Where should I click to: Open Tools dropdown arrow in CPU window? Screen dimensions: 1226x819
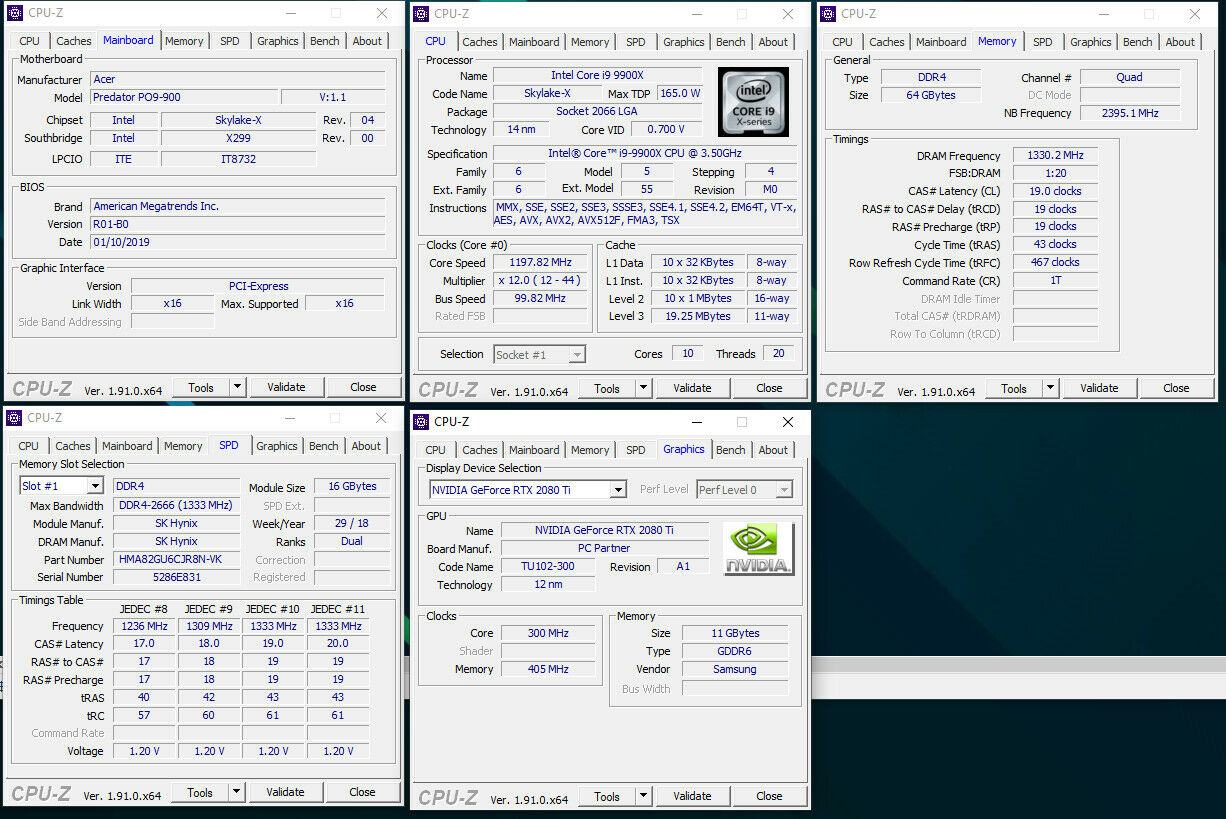coord(643,388)
